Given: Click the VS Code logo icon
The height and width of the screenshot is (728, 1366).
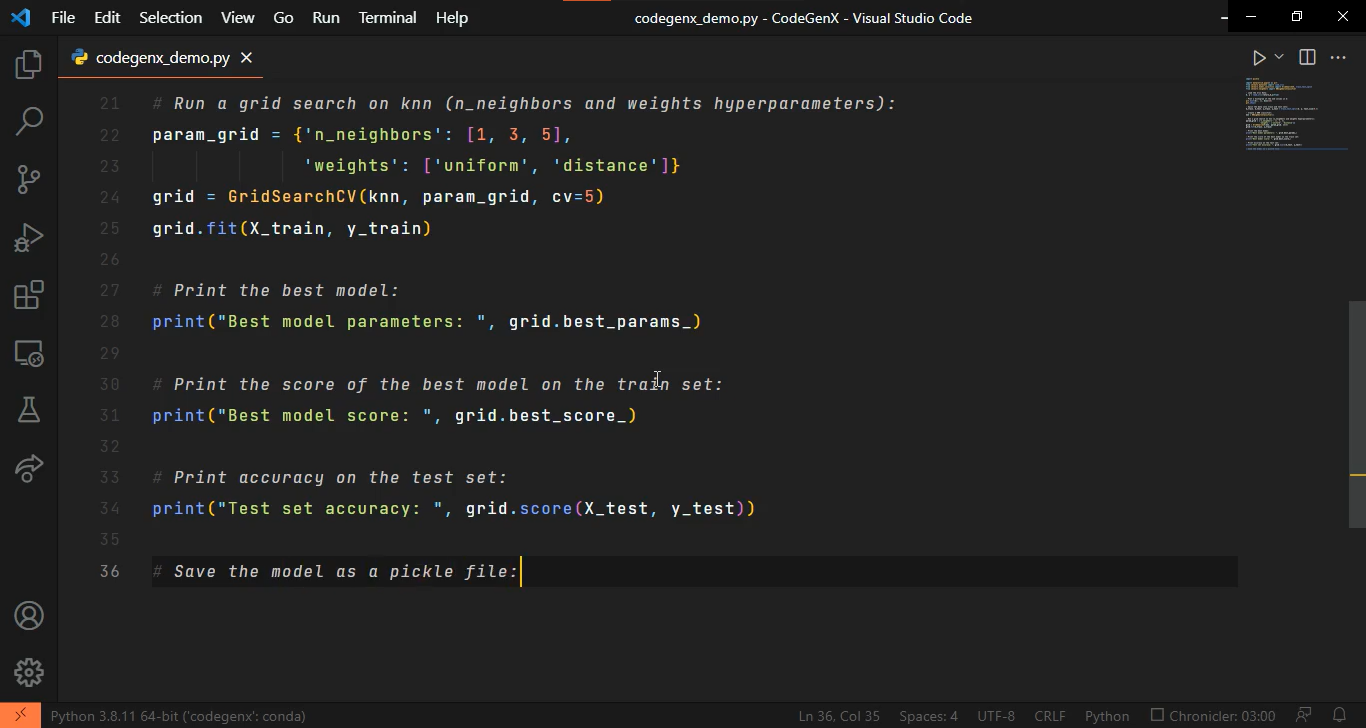Looking at the screenshot, I should pos(20,18).
